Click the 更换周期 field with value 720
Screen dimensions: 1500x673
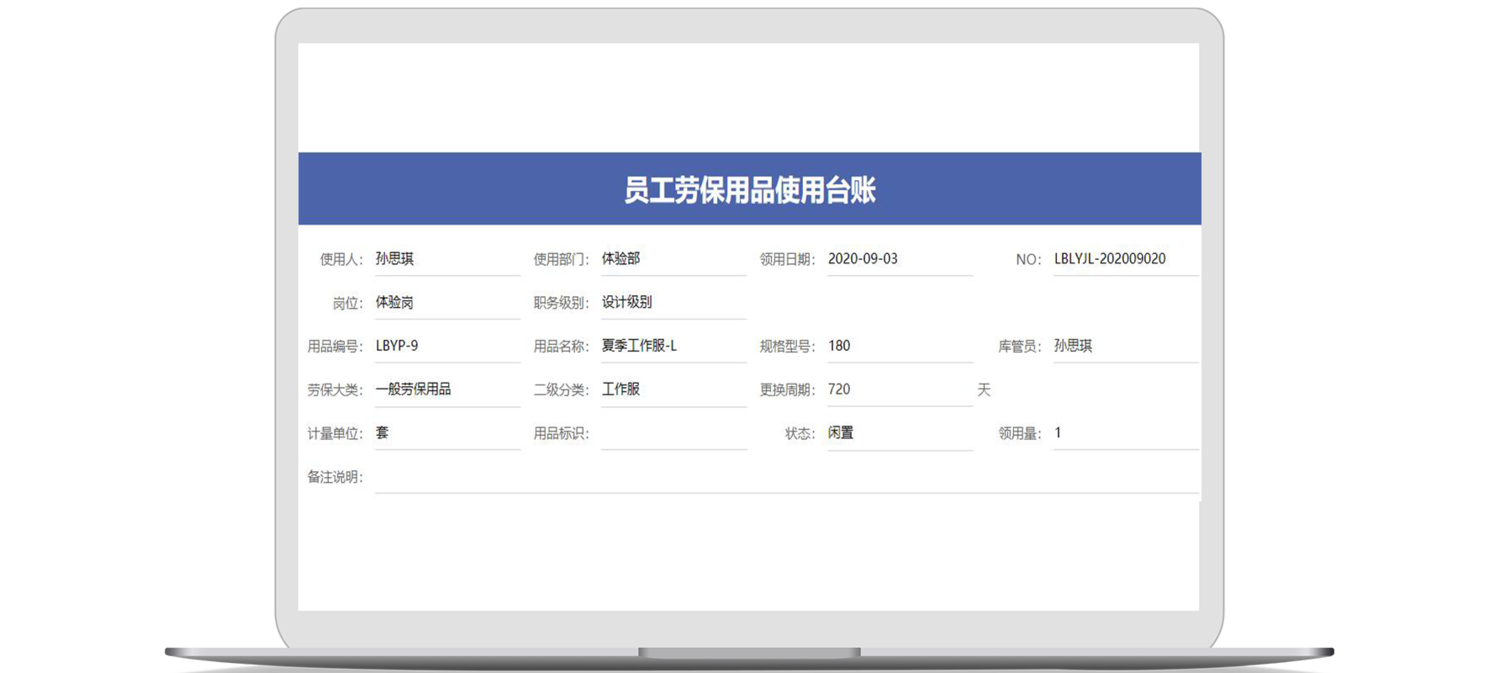pos(899,390)
